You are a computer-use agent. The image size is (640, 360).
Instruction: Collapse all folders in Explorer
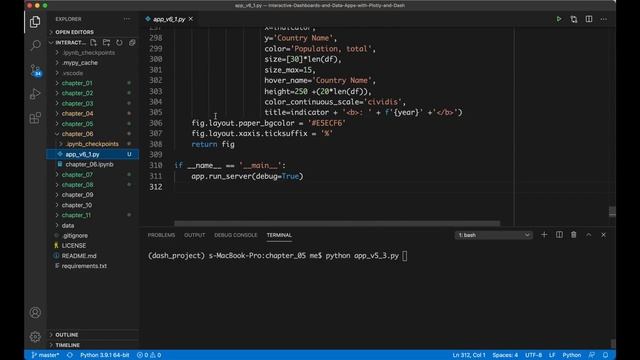click(x=132, y=42)
